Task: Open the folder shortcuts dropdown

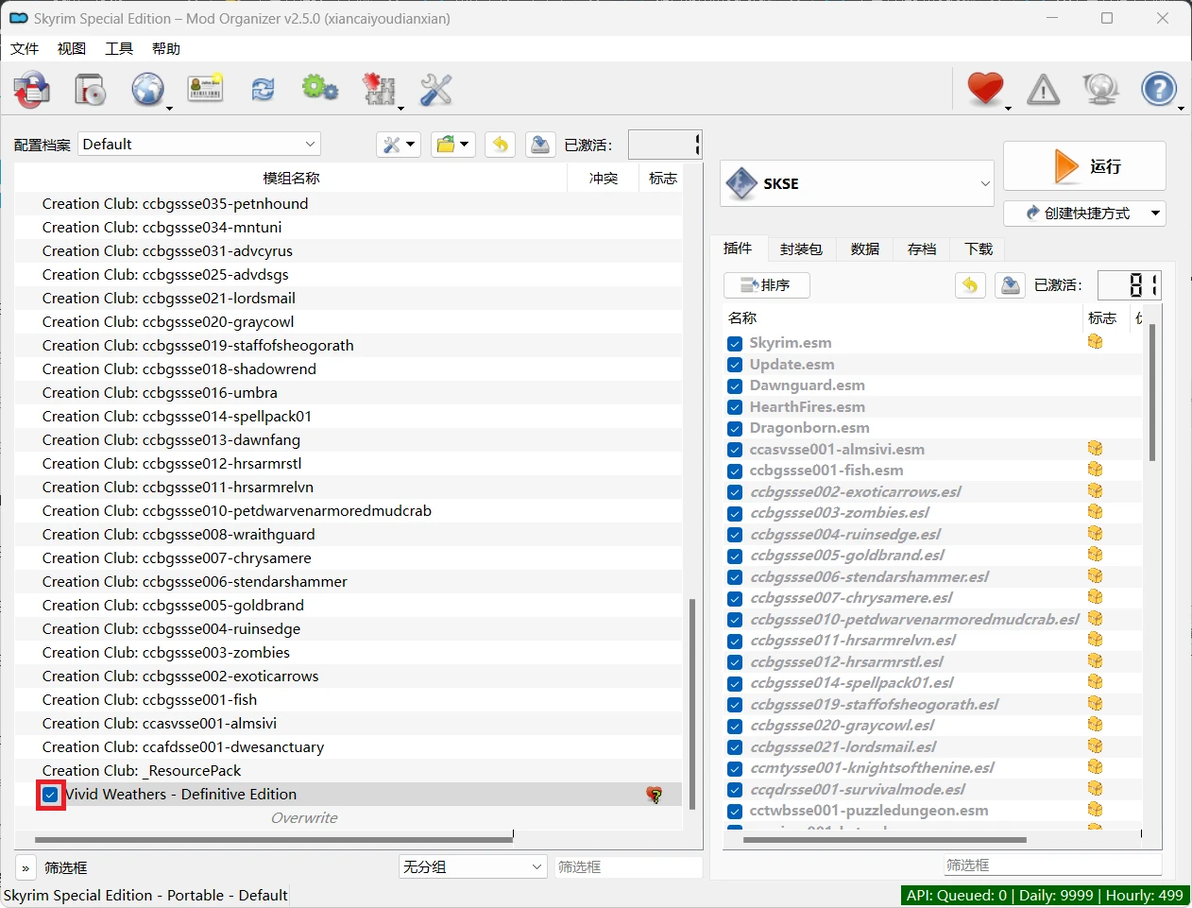Action: (453, 144)
